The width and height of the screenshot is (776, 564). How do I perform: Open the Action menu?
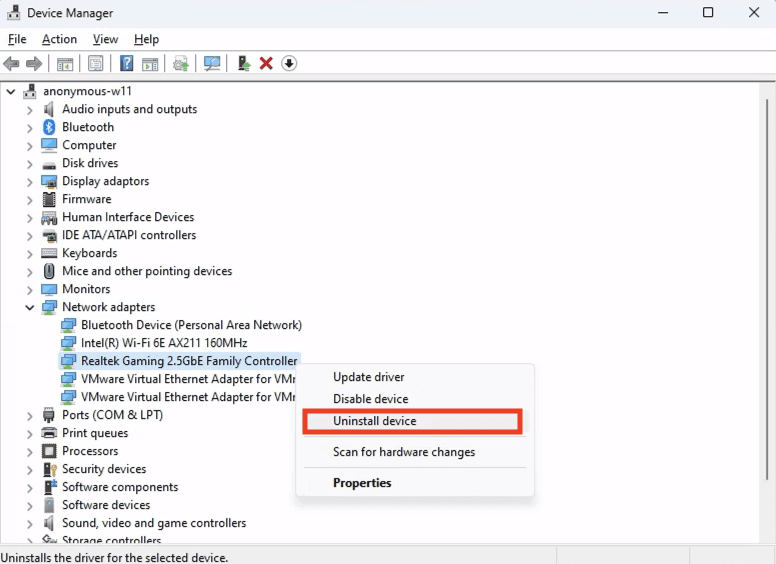point(59,39)
